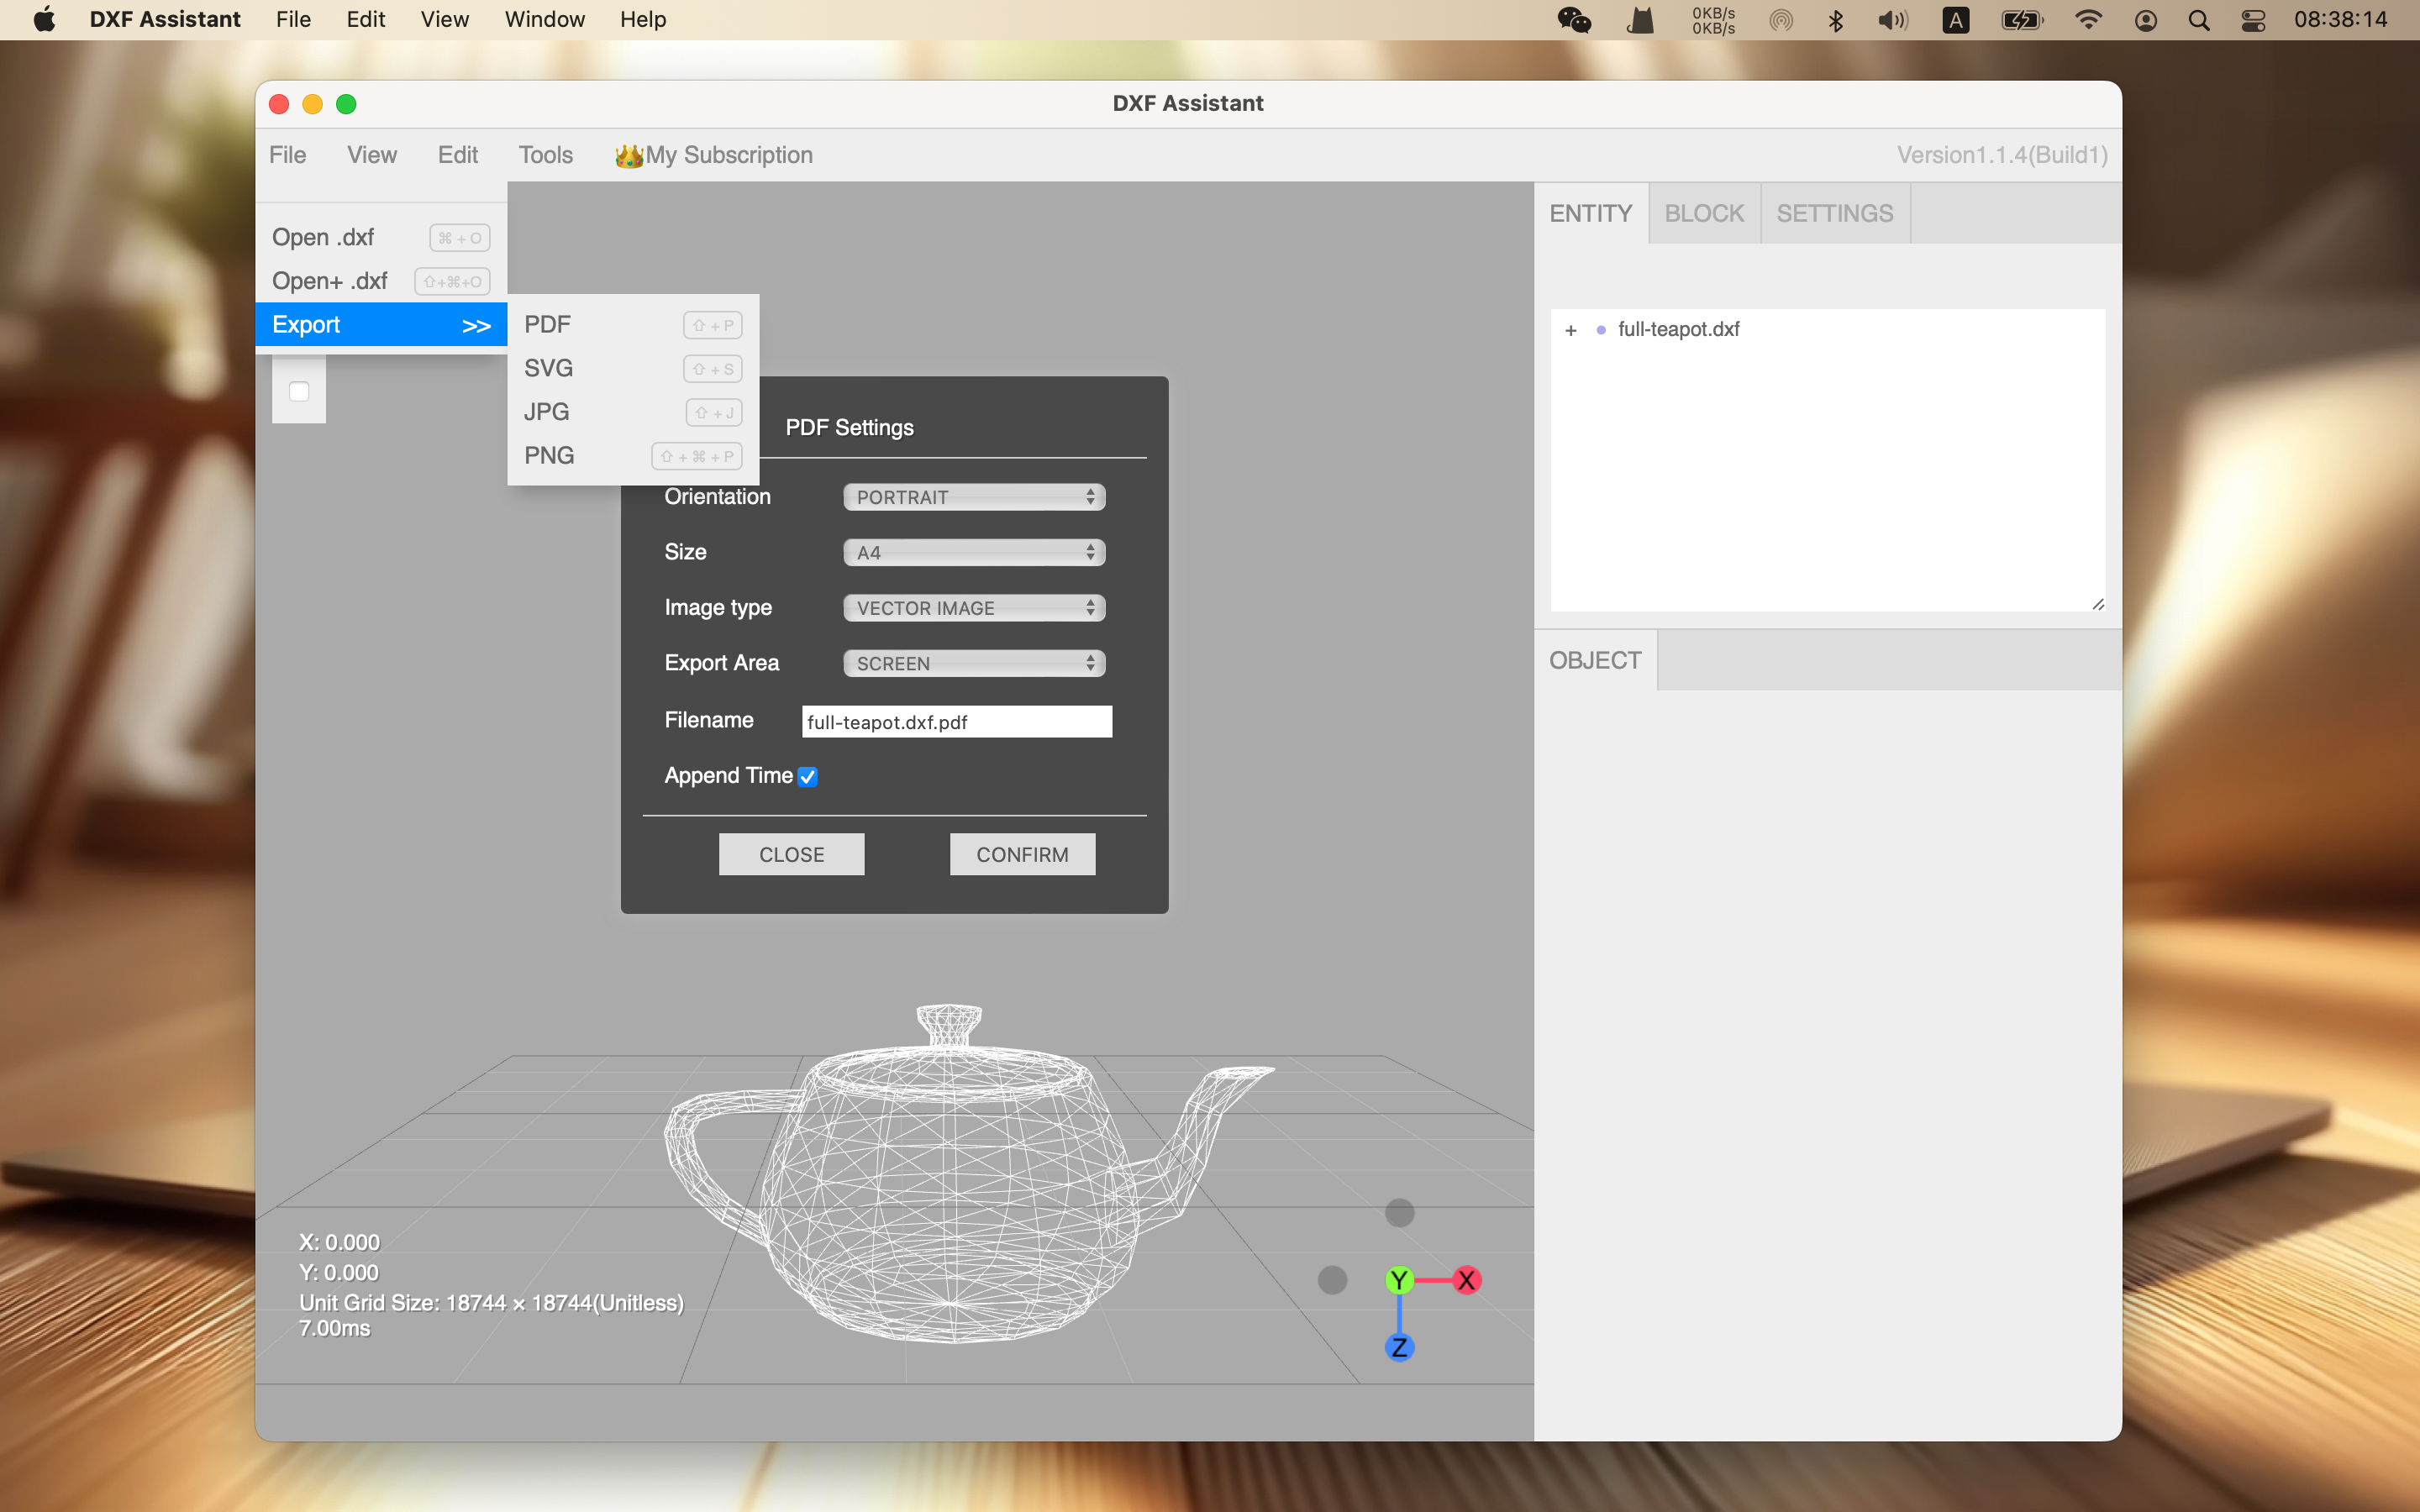Viewport: 2420px width, 1512px height.
Task: Open the in-app View menu
Action: click(372, 155)
